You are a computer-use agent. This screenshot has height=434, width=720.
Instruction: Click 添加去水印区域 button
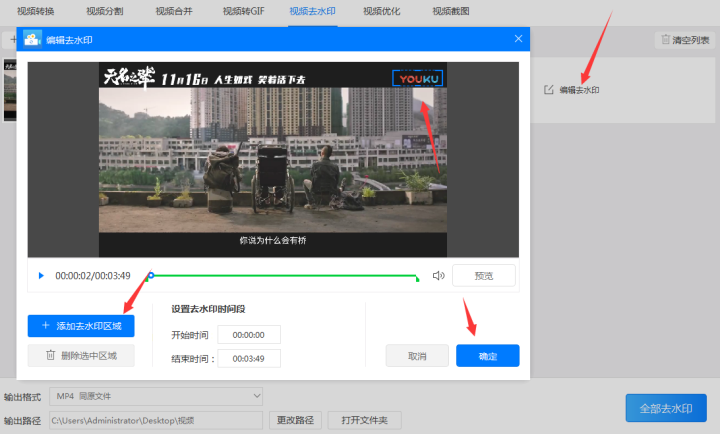81,326
